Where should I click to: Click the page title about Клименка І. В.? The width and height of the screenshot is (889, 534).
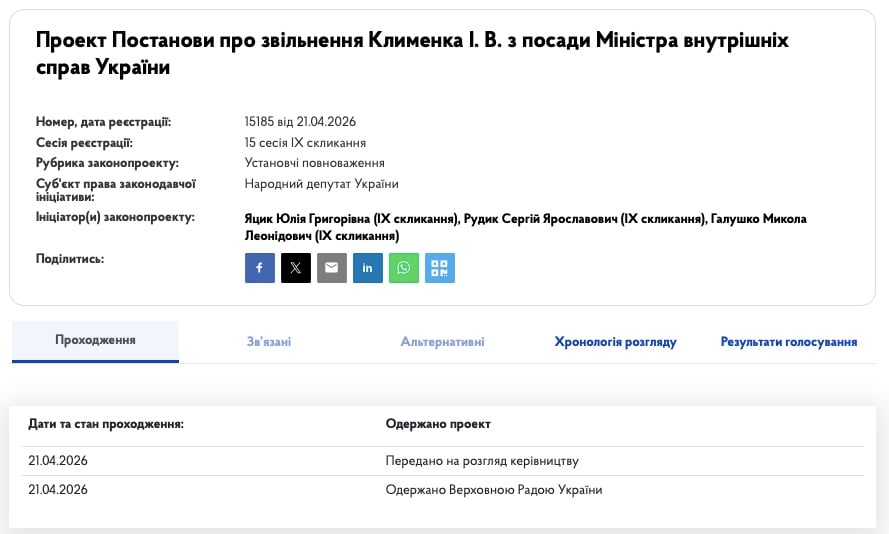pyautogui.click(x=412, y=53)
